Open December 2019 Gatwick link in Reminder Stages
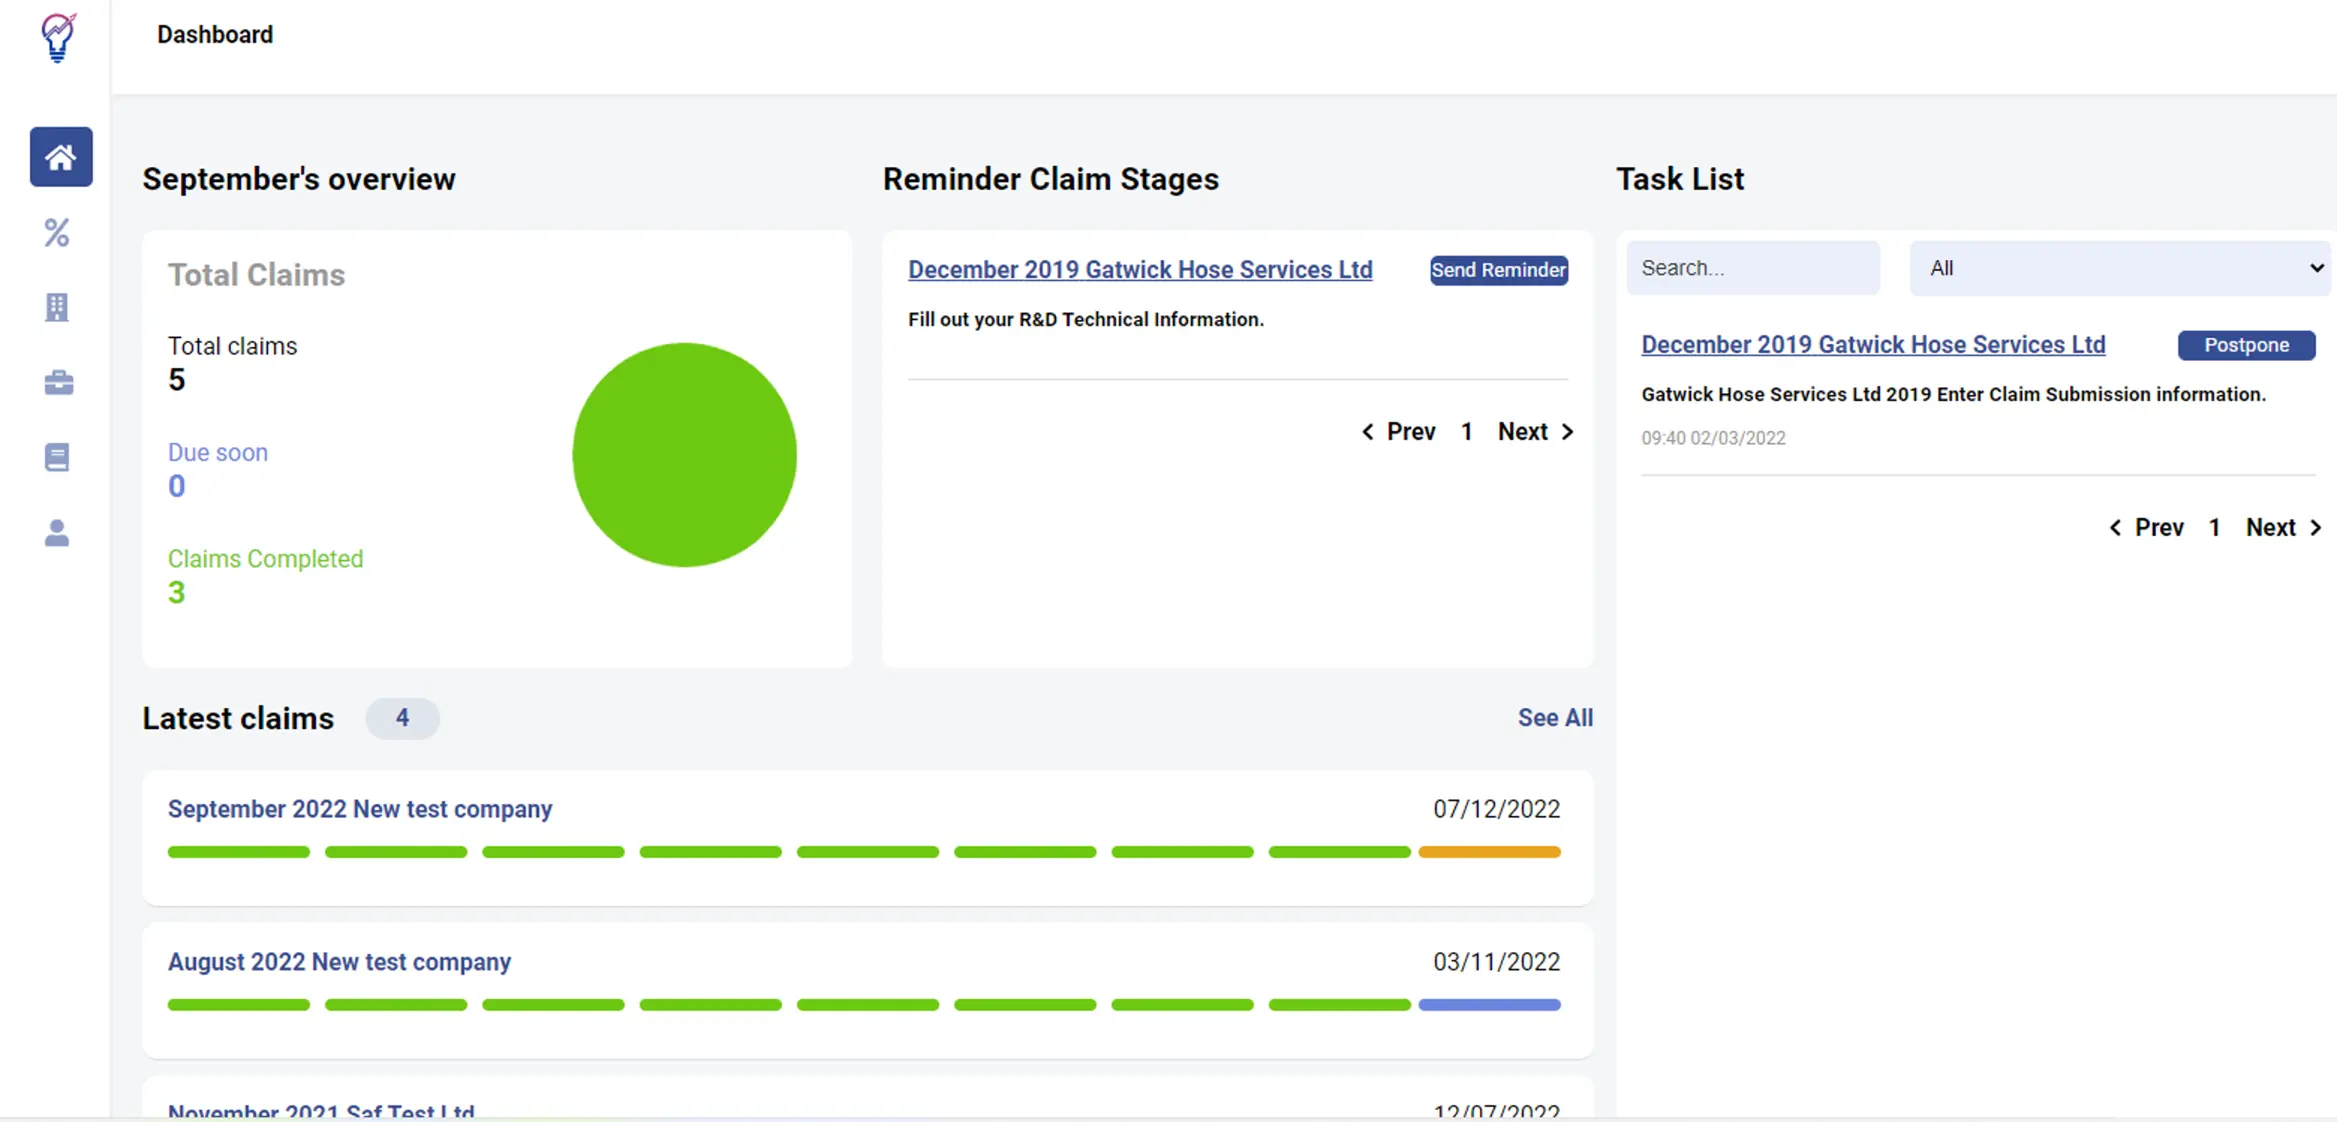Image resolution: width=2337 pixels, height=1122 pixels. pos(1139,270)
